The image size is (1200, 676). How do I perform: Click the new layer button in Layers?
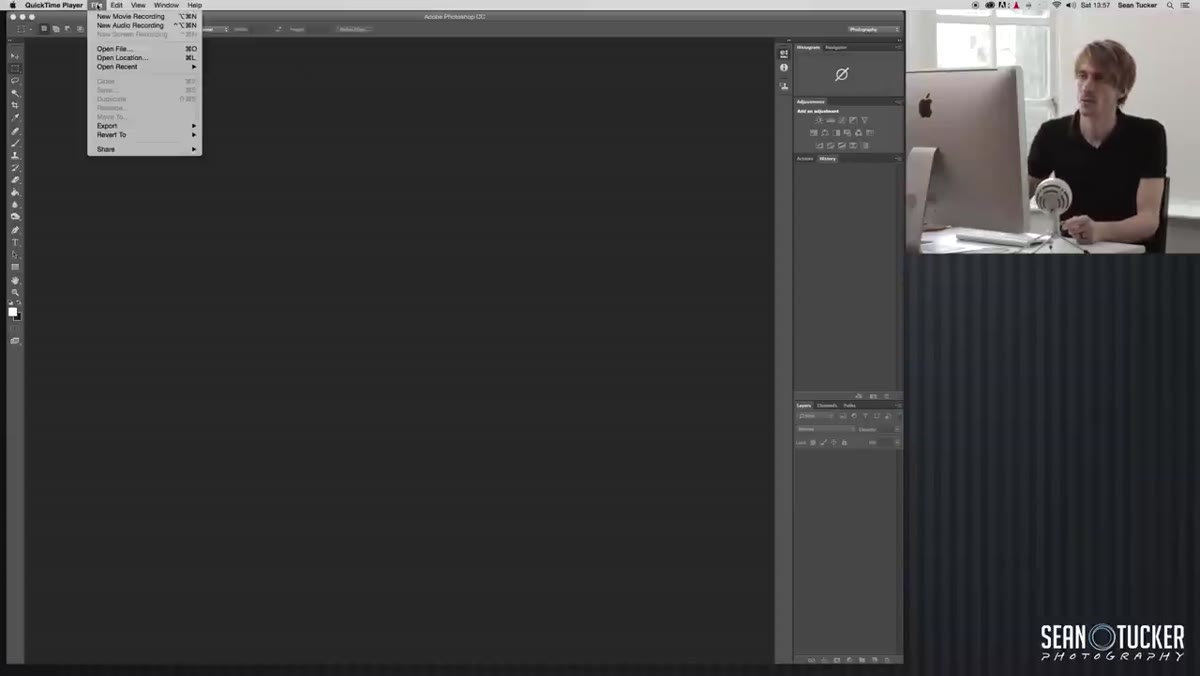coord(874,660)
